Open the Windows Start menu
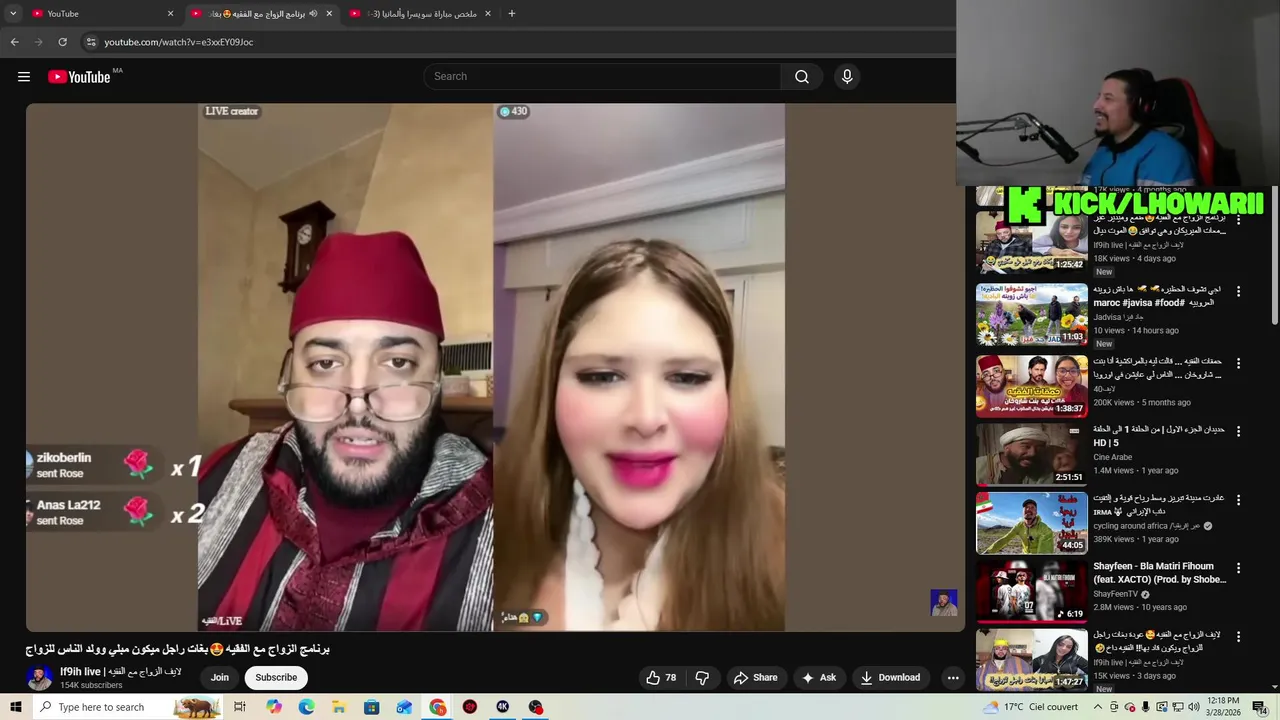1280x720 pixels. pos(15,707)
